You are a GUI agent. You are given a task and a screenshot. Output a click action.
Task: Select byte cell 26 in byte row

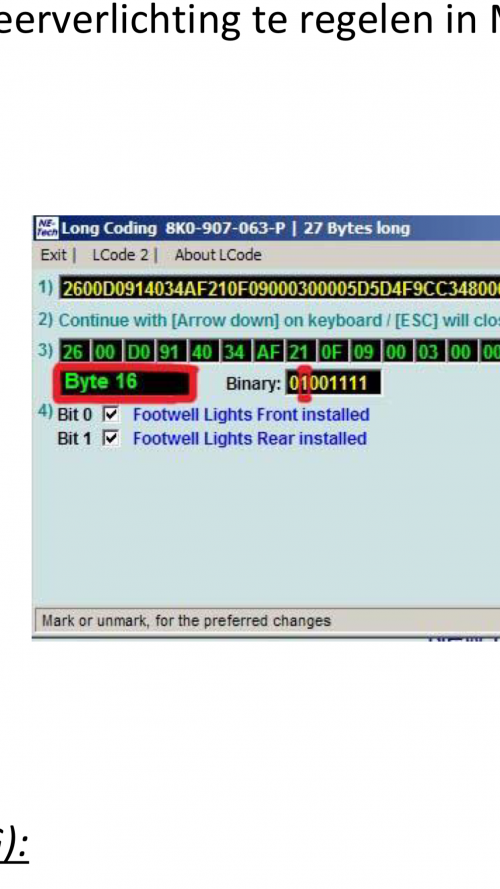(x=72, y=352)
